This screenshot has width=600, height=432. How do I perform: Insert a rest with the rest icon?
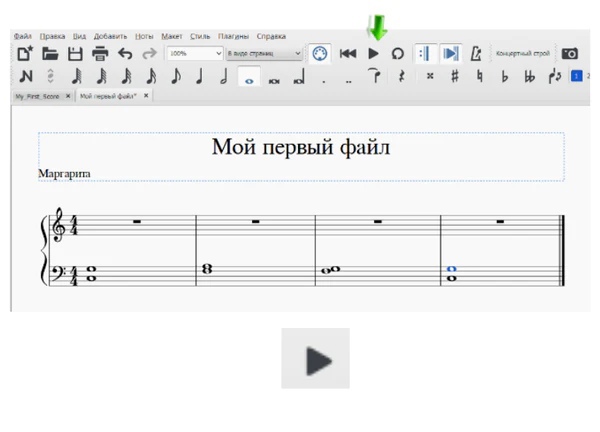click(x=401, y=76)
